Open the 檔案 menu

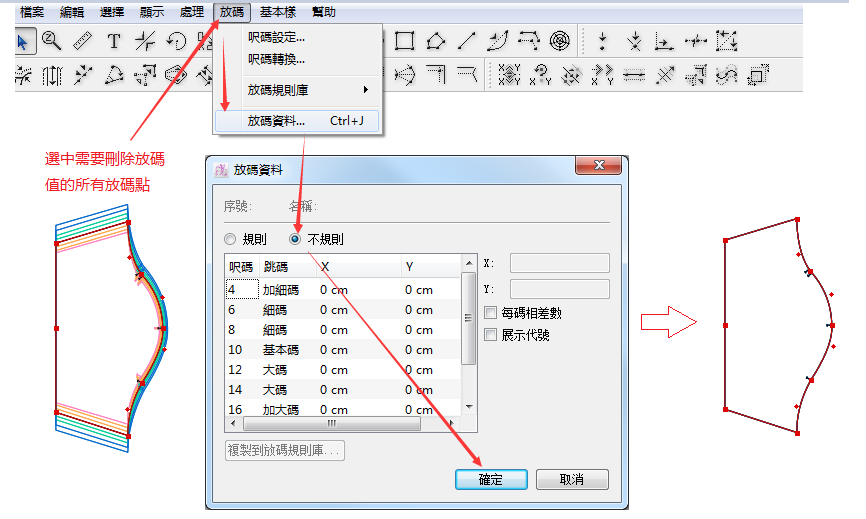tap(31, 12)
